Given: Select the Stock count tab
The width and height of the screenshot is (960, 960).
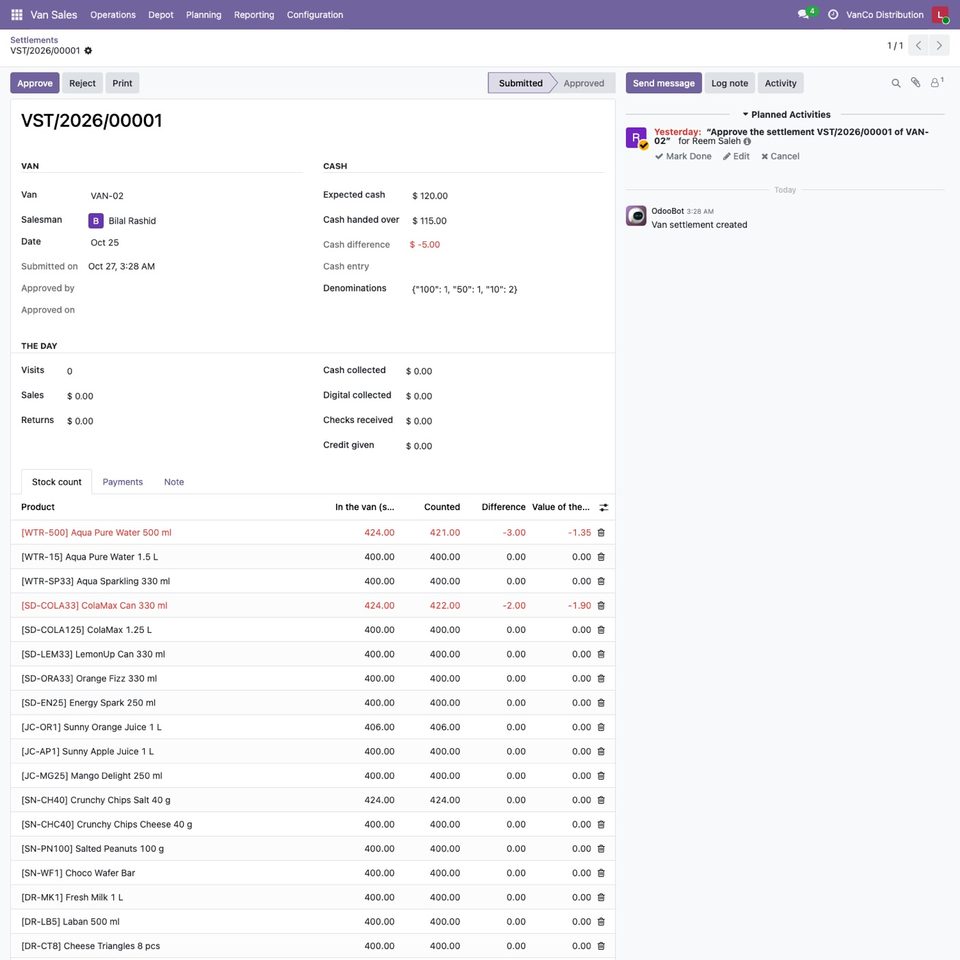Looking at the screenshot, I should [x=56, y=482].
